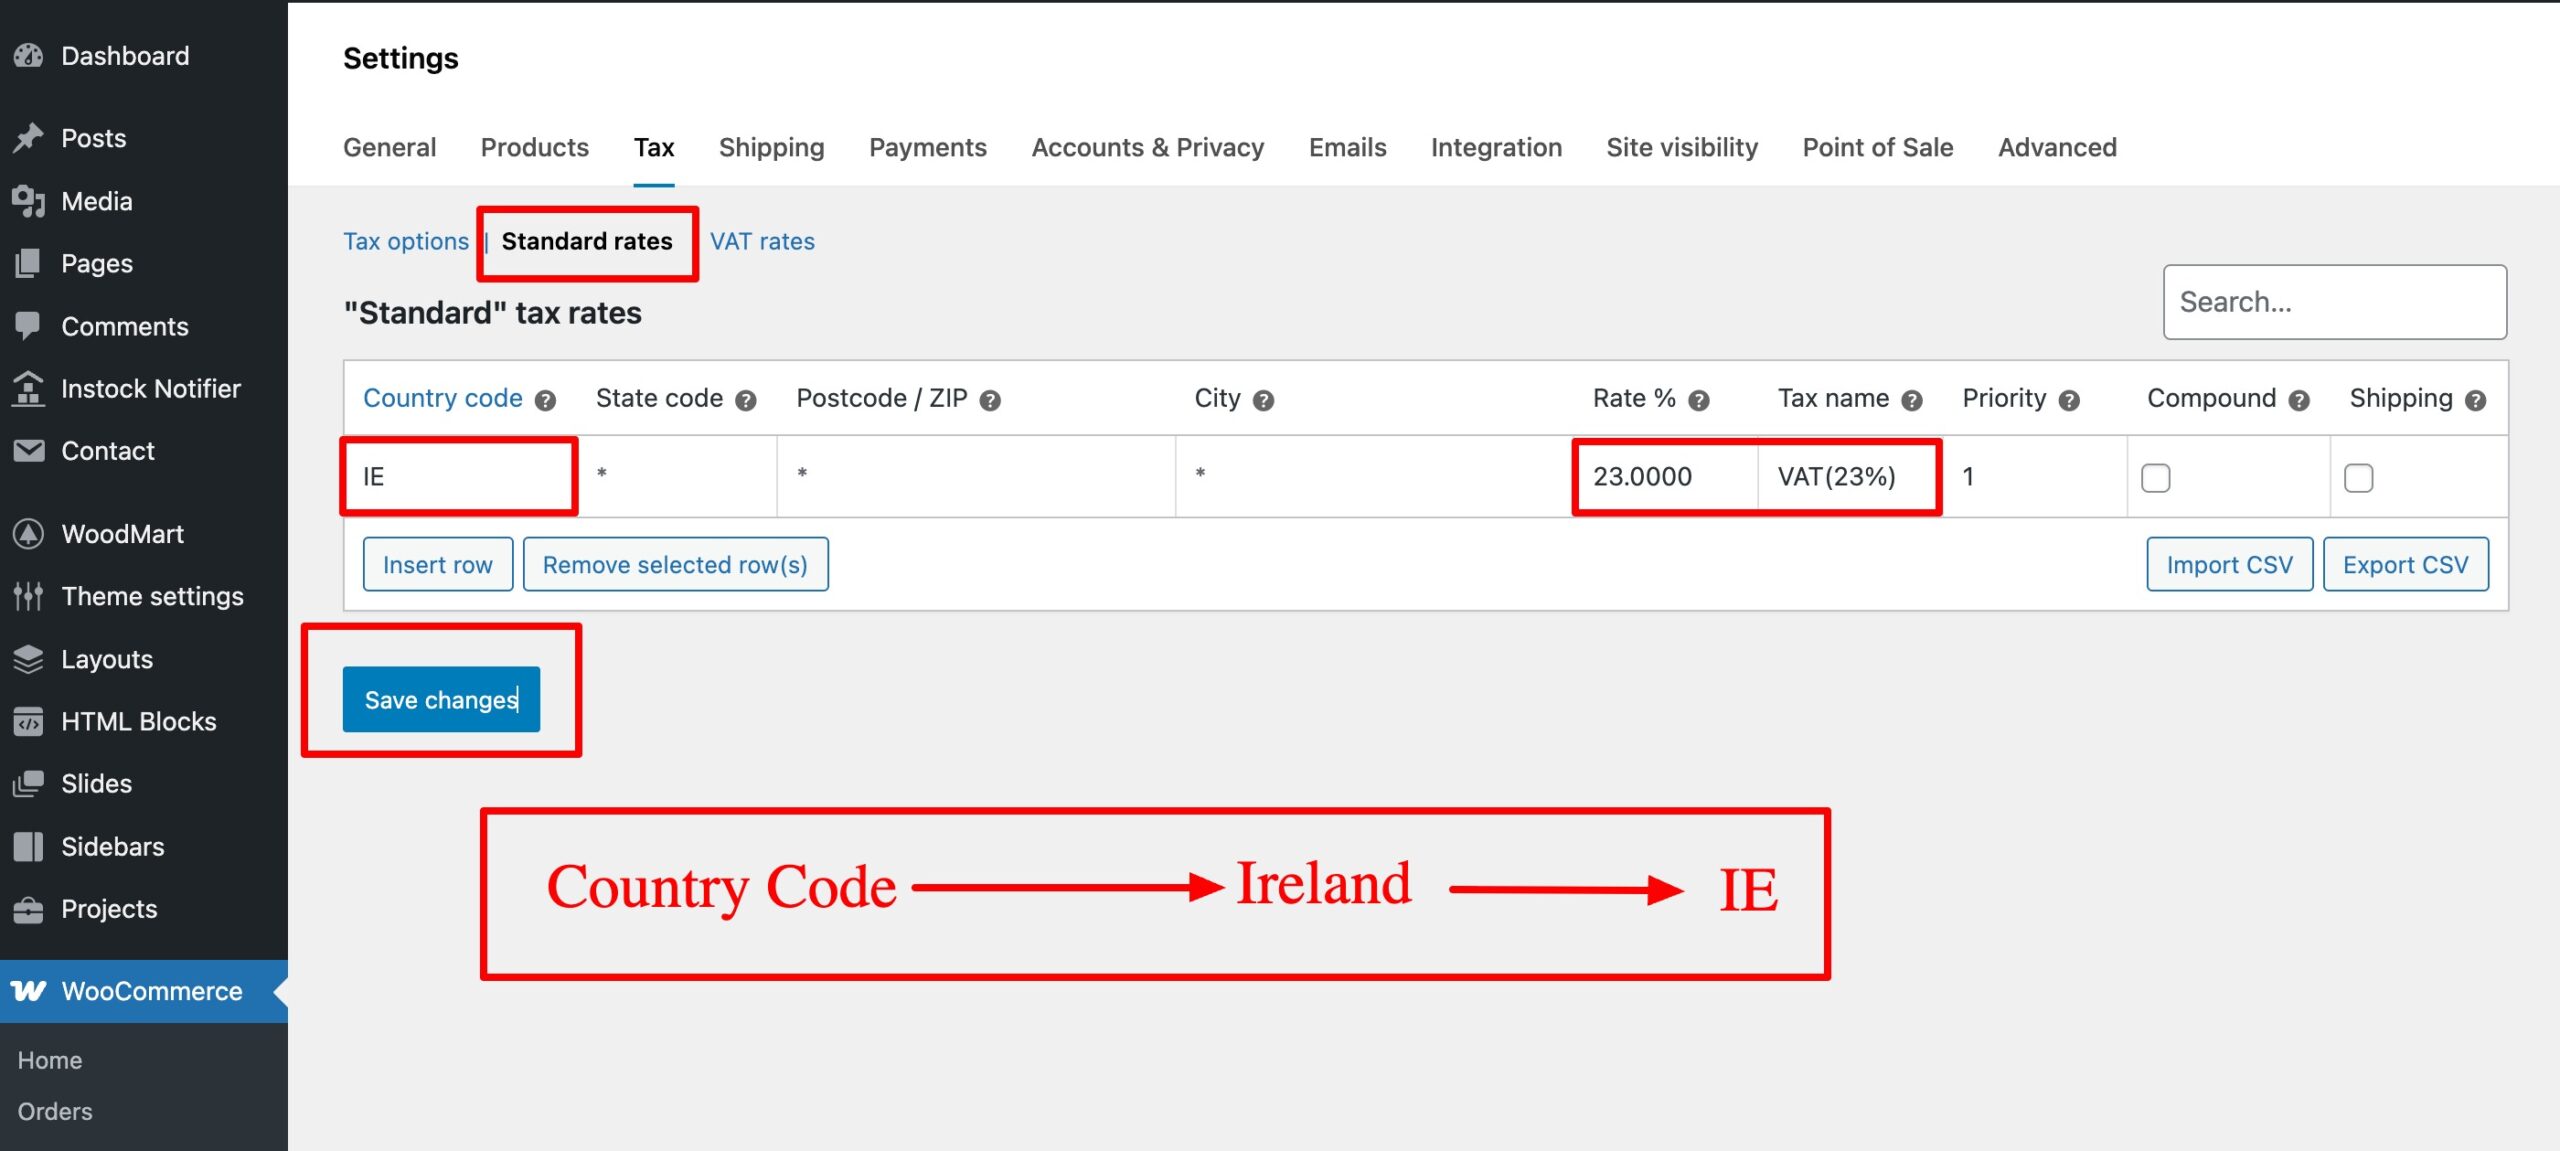This screenshot has width=2560, height=1151.
Task: Switch to the Shipping settings tab
Action: click(x=771, y=147)
